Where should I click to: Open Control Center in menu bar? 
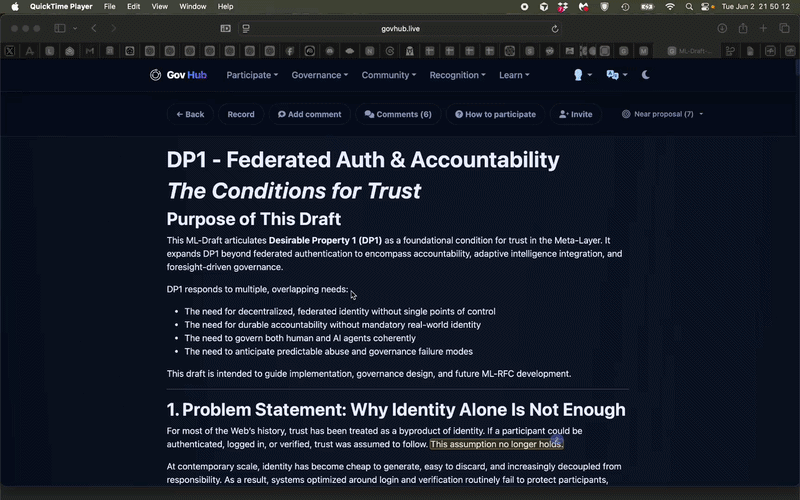click(x=707, y=7)
